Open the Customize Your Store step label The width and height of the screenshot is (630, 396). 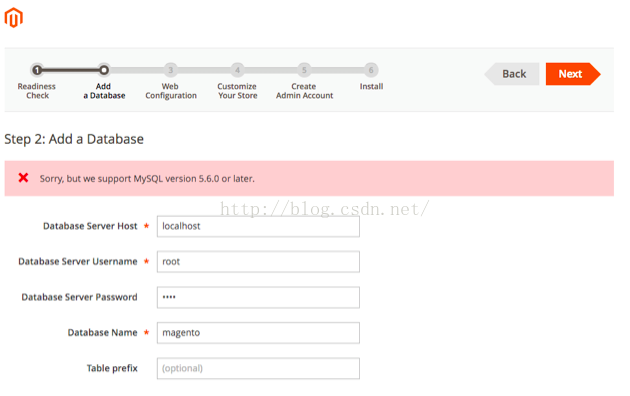(237, 91)
